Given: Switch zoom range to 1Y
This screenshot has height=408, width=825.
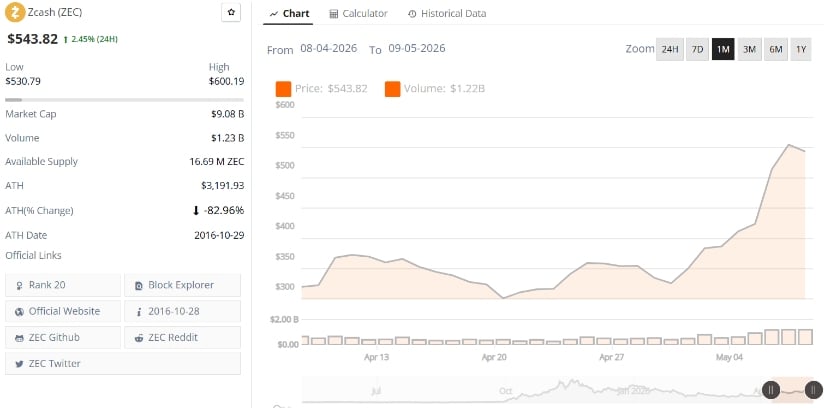Looking at the screenshot, I should click(x=801, y=49).
